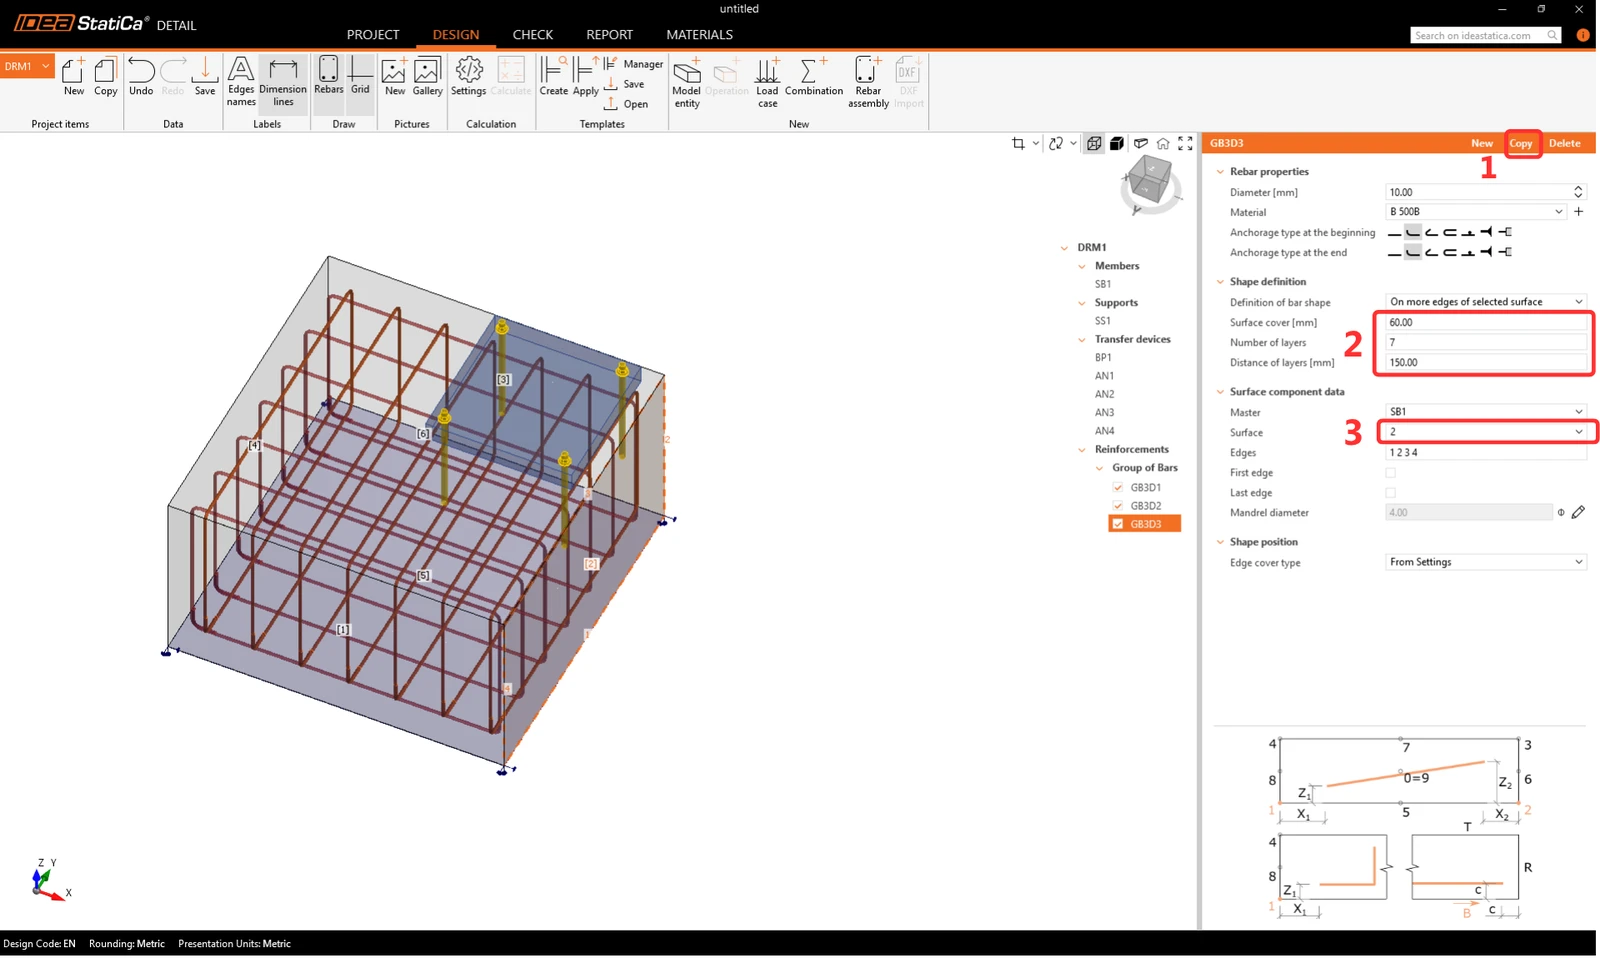Click the Delete button in GB3D3 header
Image resolution: width=1600 pixels, height=958 pixels.
pyautogui.click(x=1565, y=143)
